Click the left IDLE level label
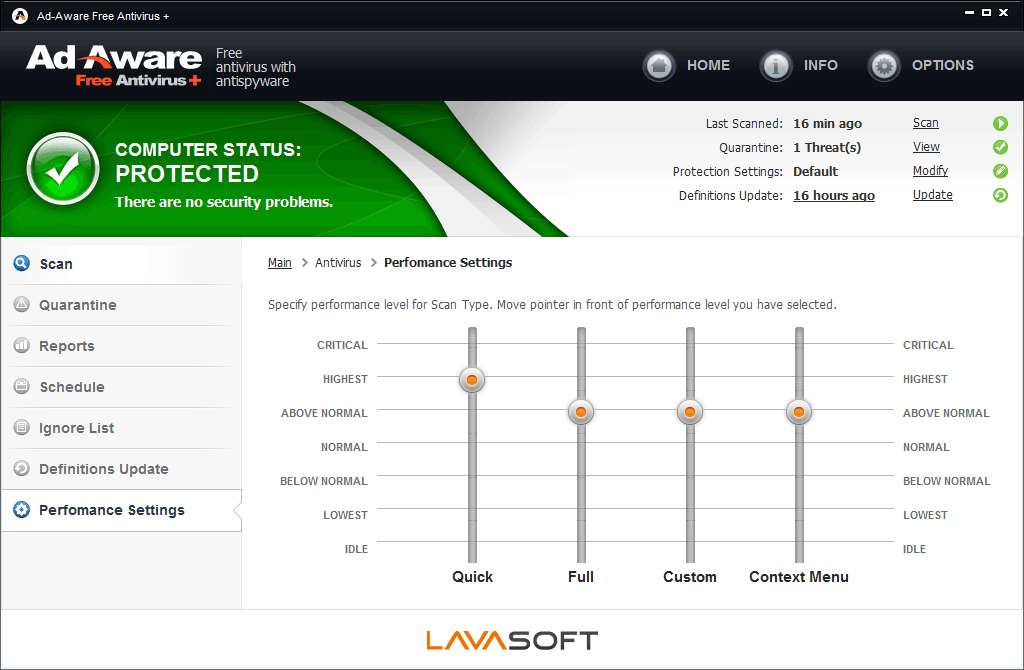1024x670 pixels. click(356, 549)
